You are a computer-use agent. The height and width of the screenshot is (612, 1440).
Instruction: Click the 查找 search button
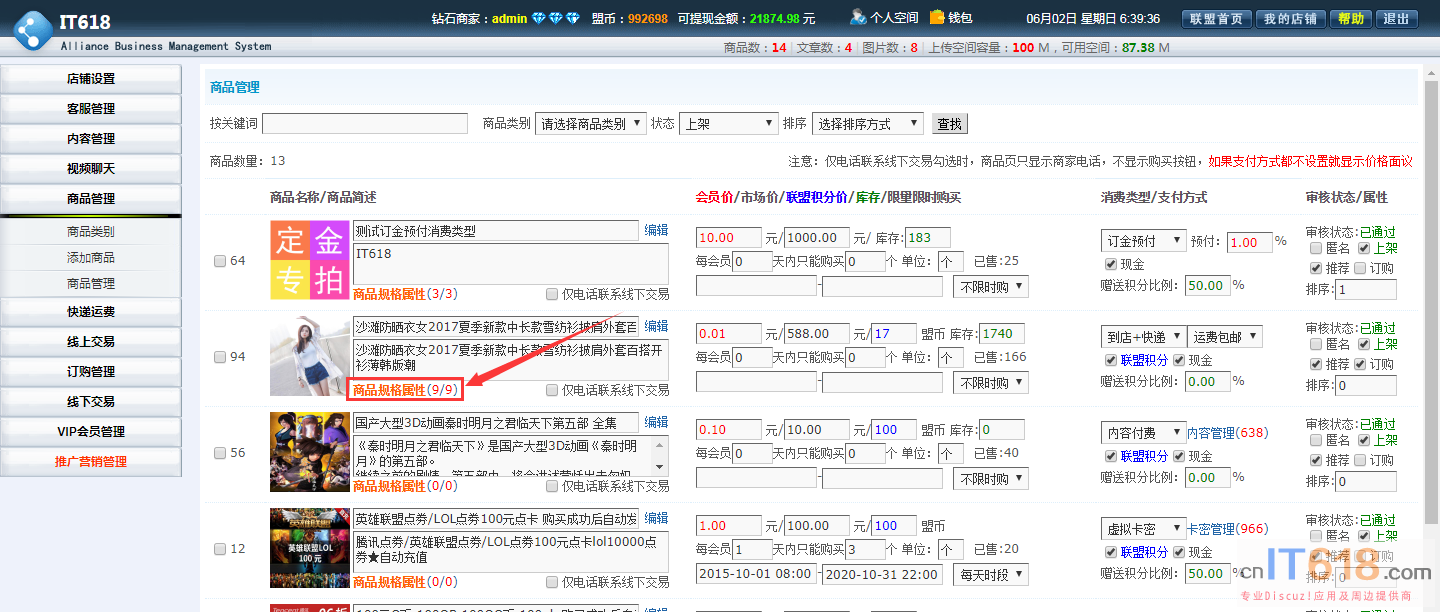pos(949,124)
